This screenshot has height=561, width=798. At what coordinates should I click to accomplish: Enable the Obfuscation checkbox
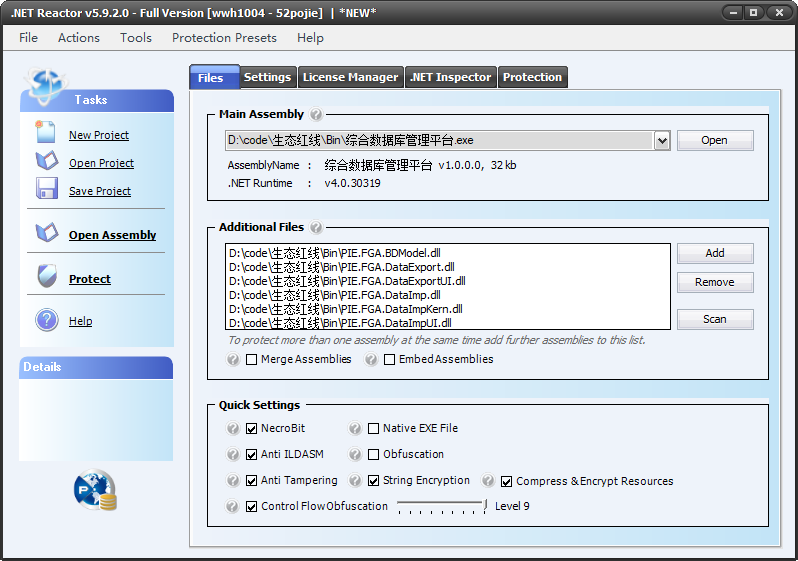[373, 455]
